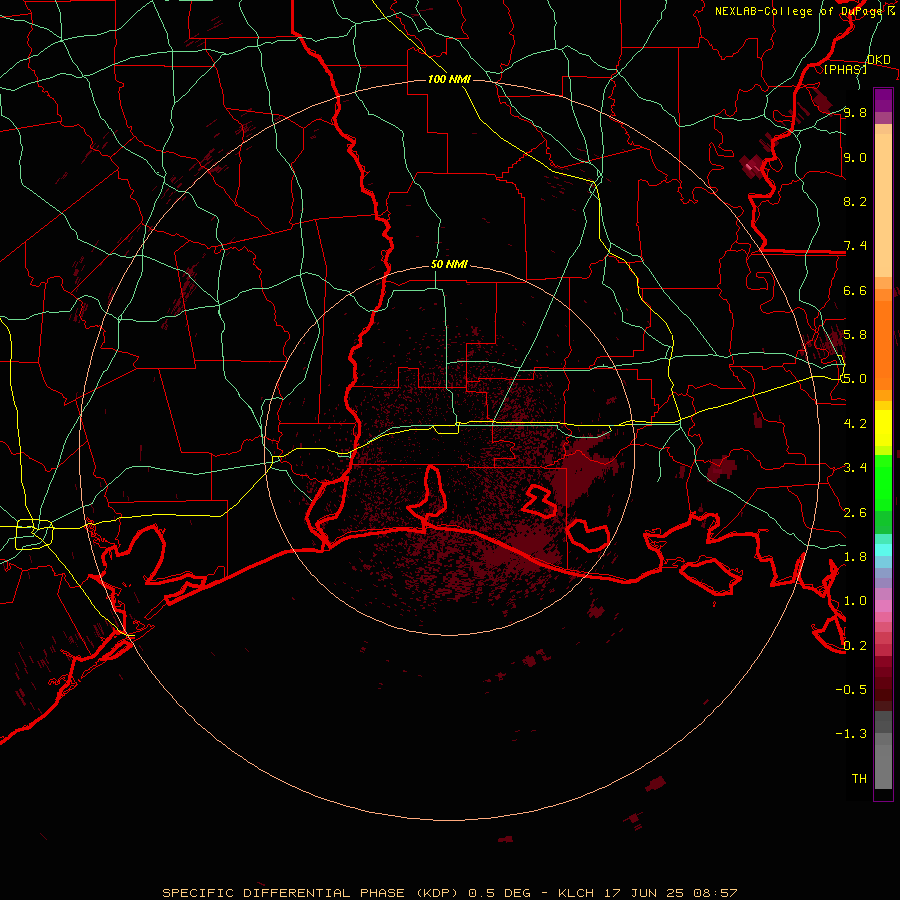Viewport: 900px width, 900px height.
Task: Click the cyan band of the color bar
Action: coord(883,550)
